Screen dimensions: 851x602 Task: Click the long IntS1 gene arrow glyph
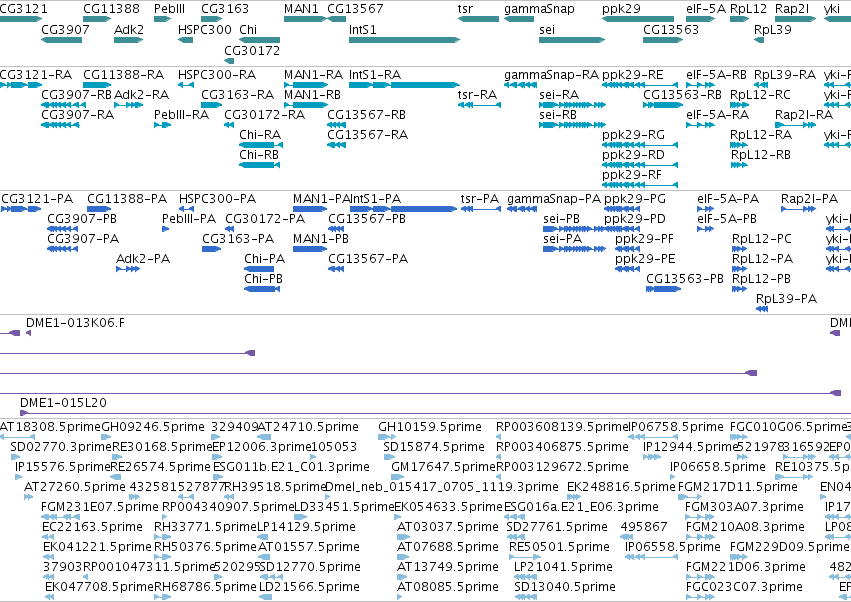click(x=404, y=40)
